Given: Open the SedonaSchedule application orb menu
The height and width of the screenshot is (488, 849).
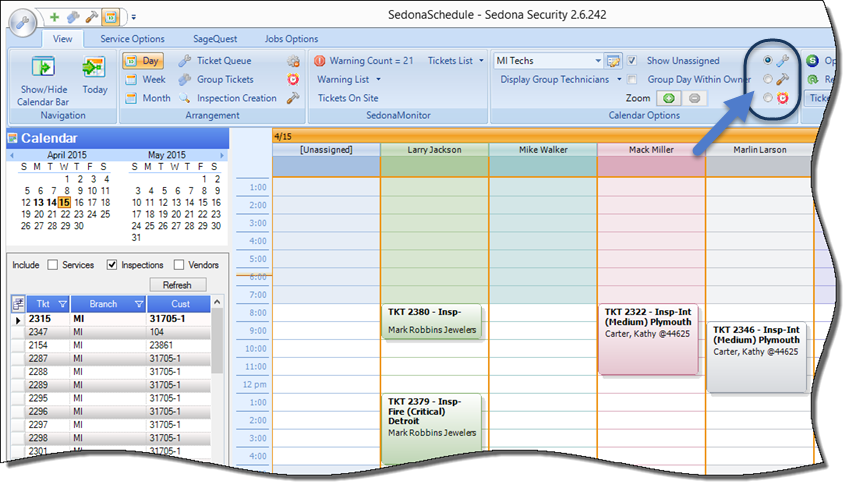Looking at the screenshot, I should pyautogui.click(x=22, y=23).
